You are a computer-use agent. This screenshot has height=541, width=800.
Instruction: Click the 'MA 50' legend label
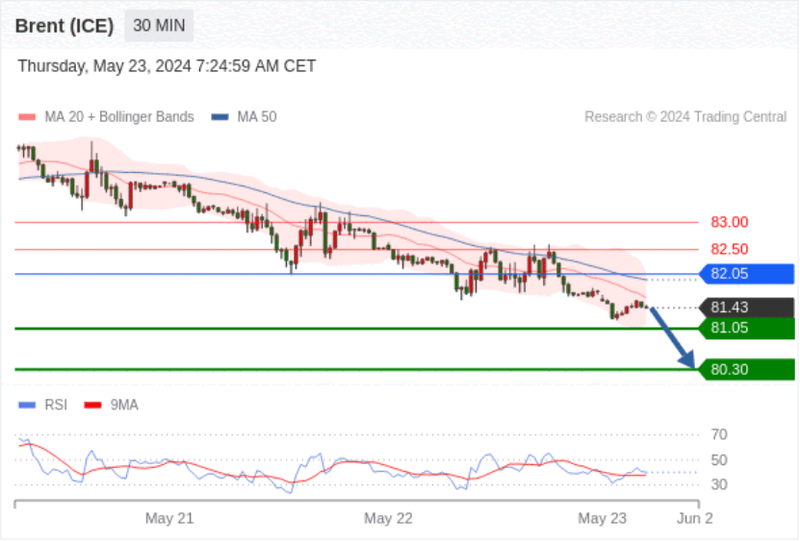[x=257, y=117]
